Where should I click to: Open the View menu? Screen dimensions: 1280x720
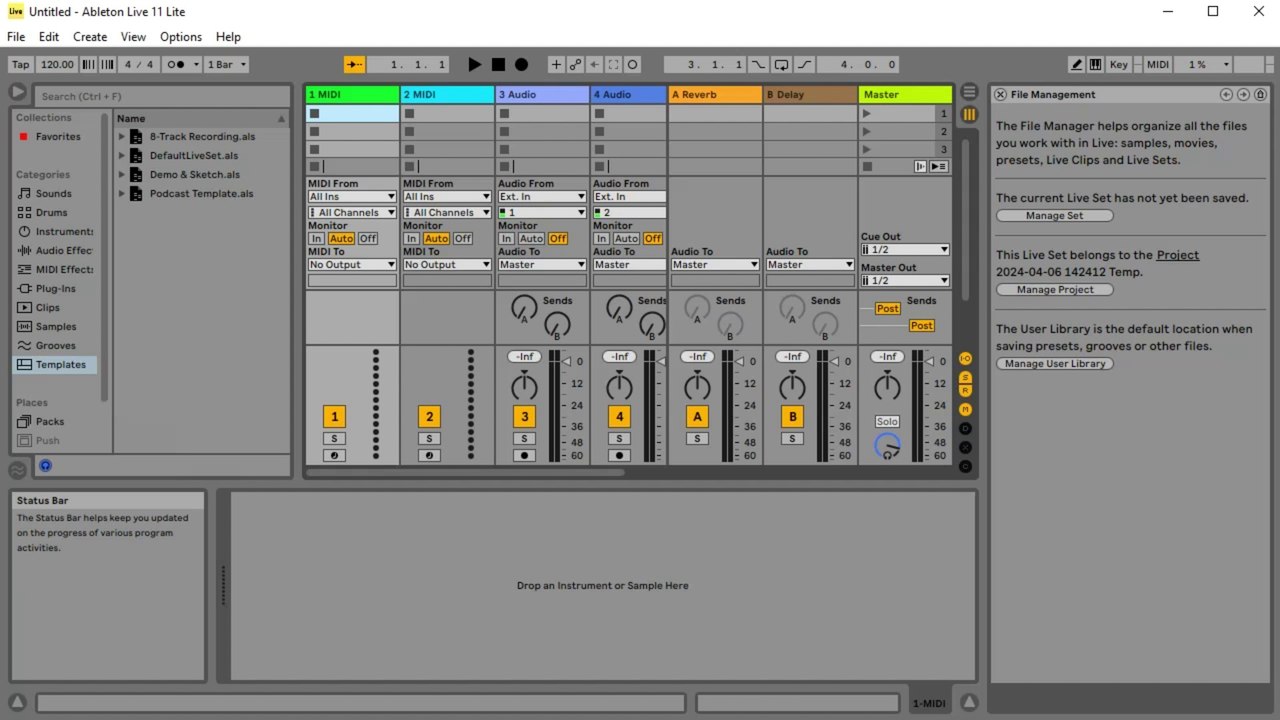(133, 37)
